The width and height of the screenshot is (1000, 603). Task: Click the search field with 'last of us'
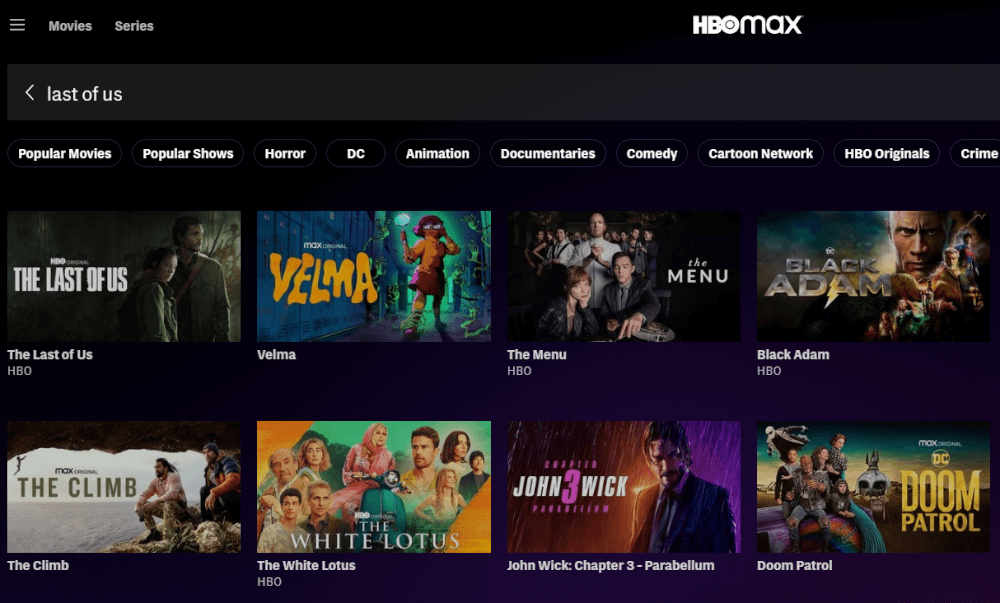[x=503, y=92]
